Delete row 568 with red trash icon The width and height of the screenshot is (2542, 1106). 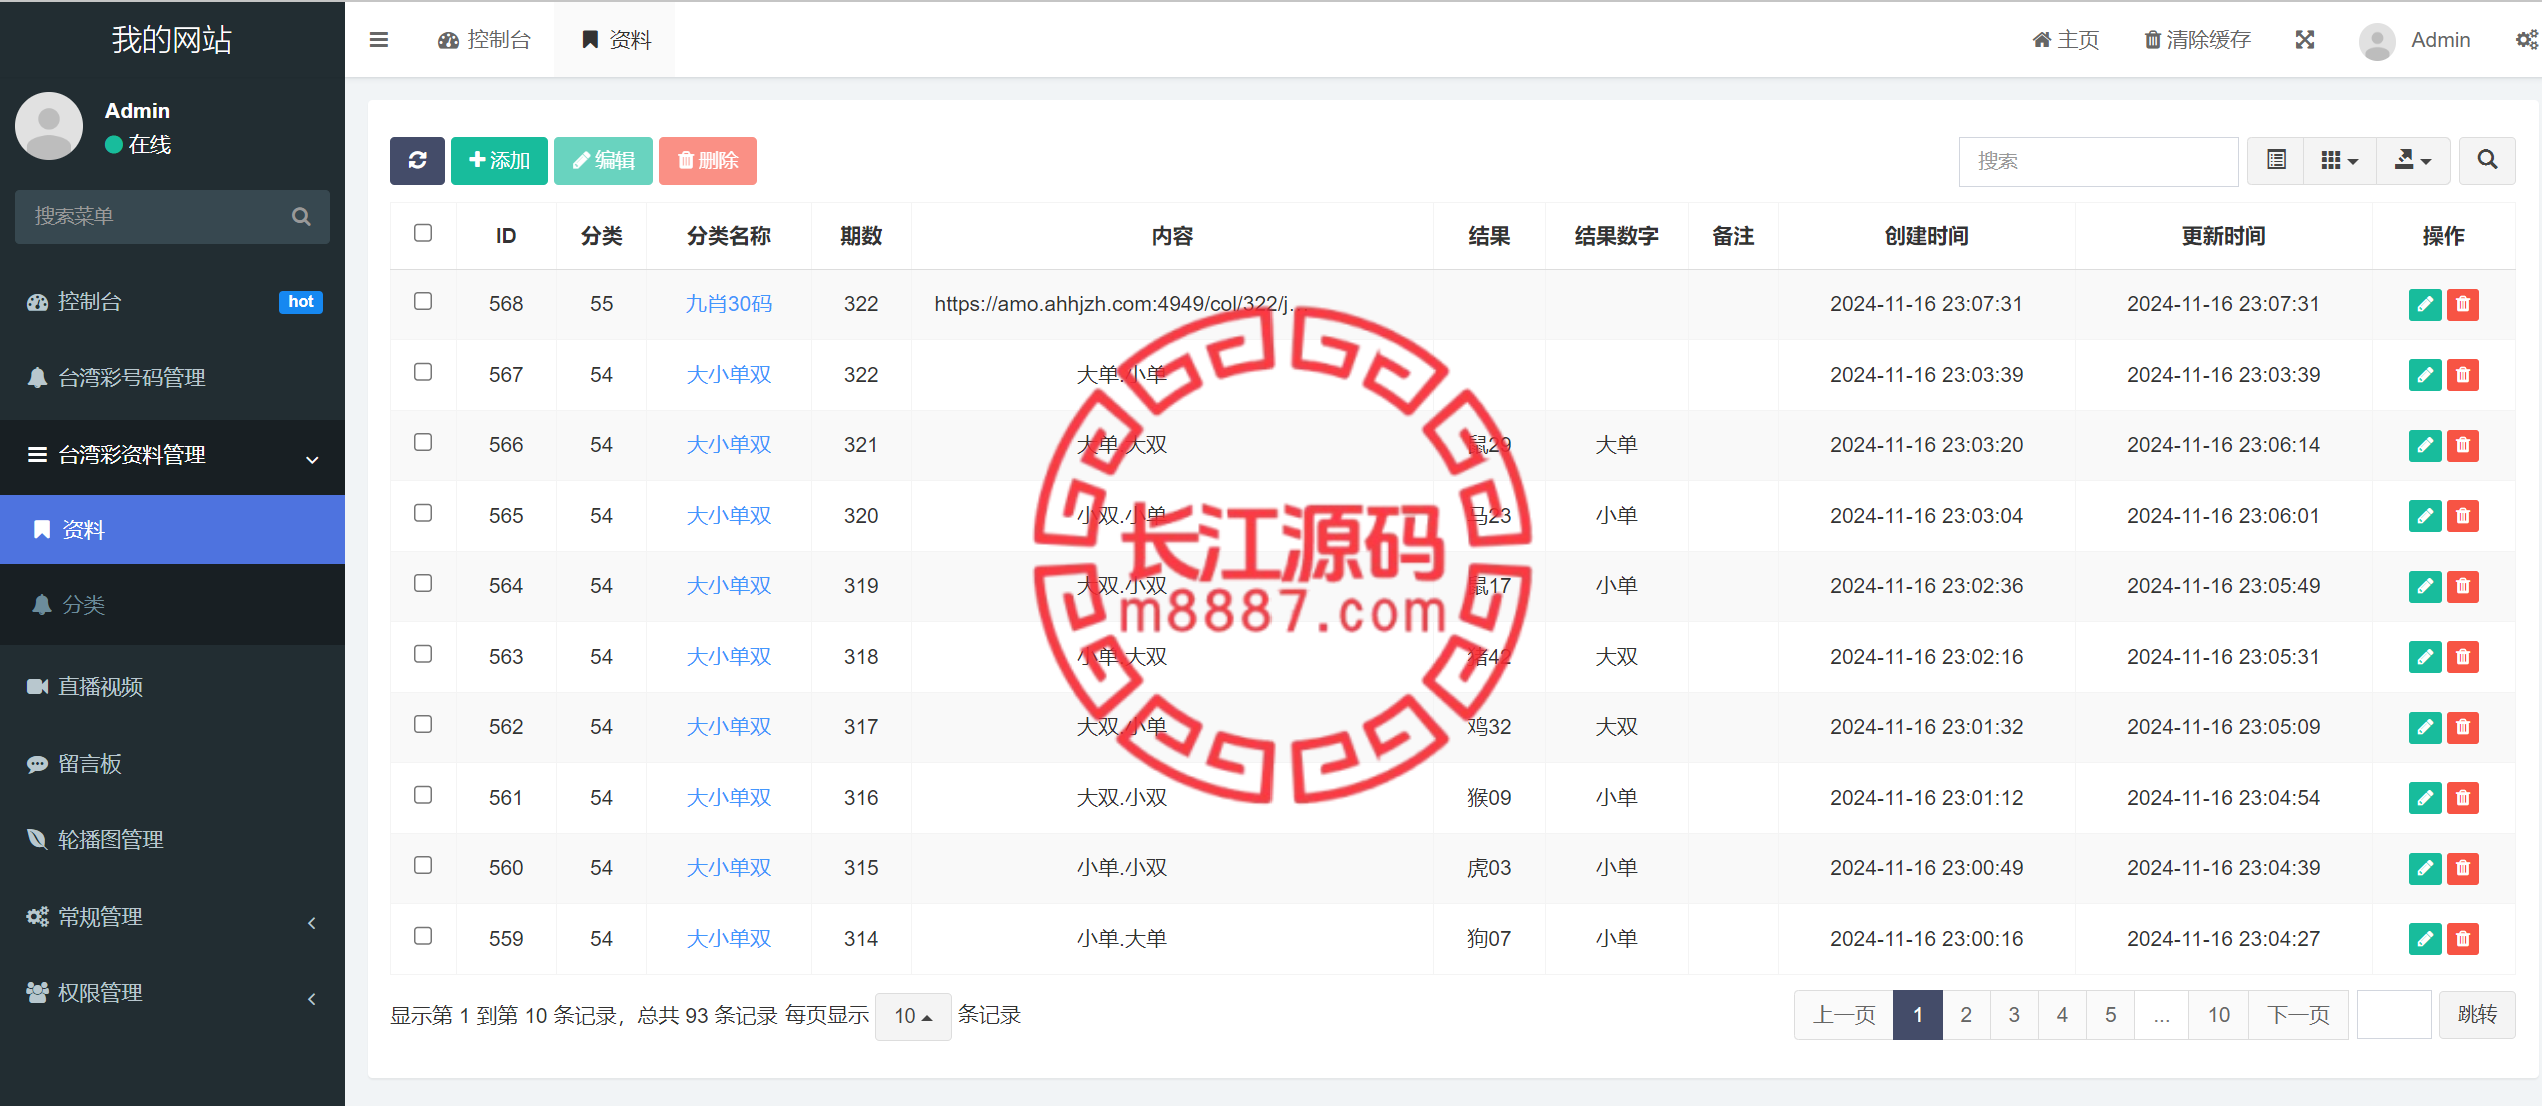(2463, 304)
